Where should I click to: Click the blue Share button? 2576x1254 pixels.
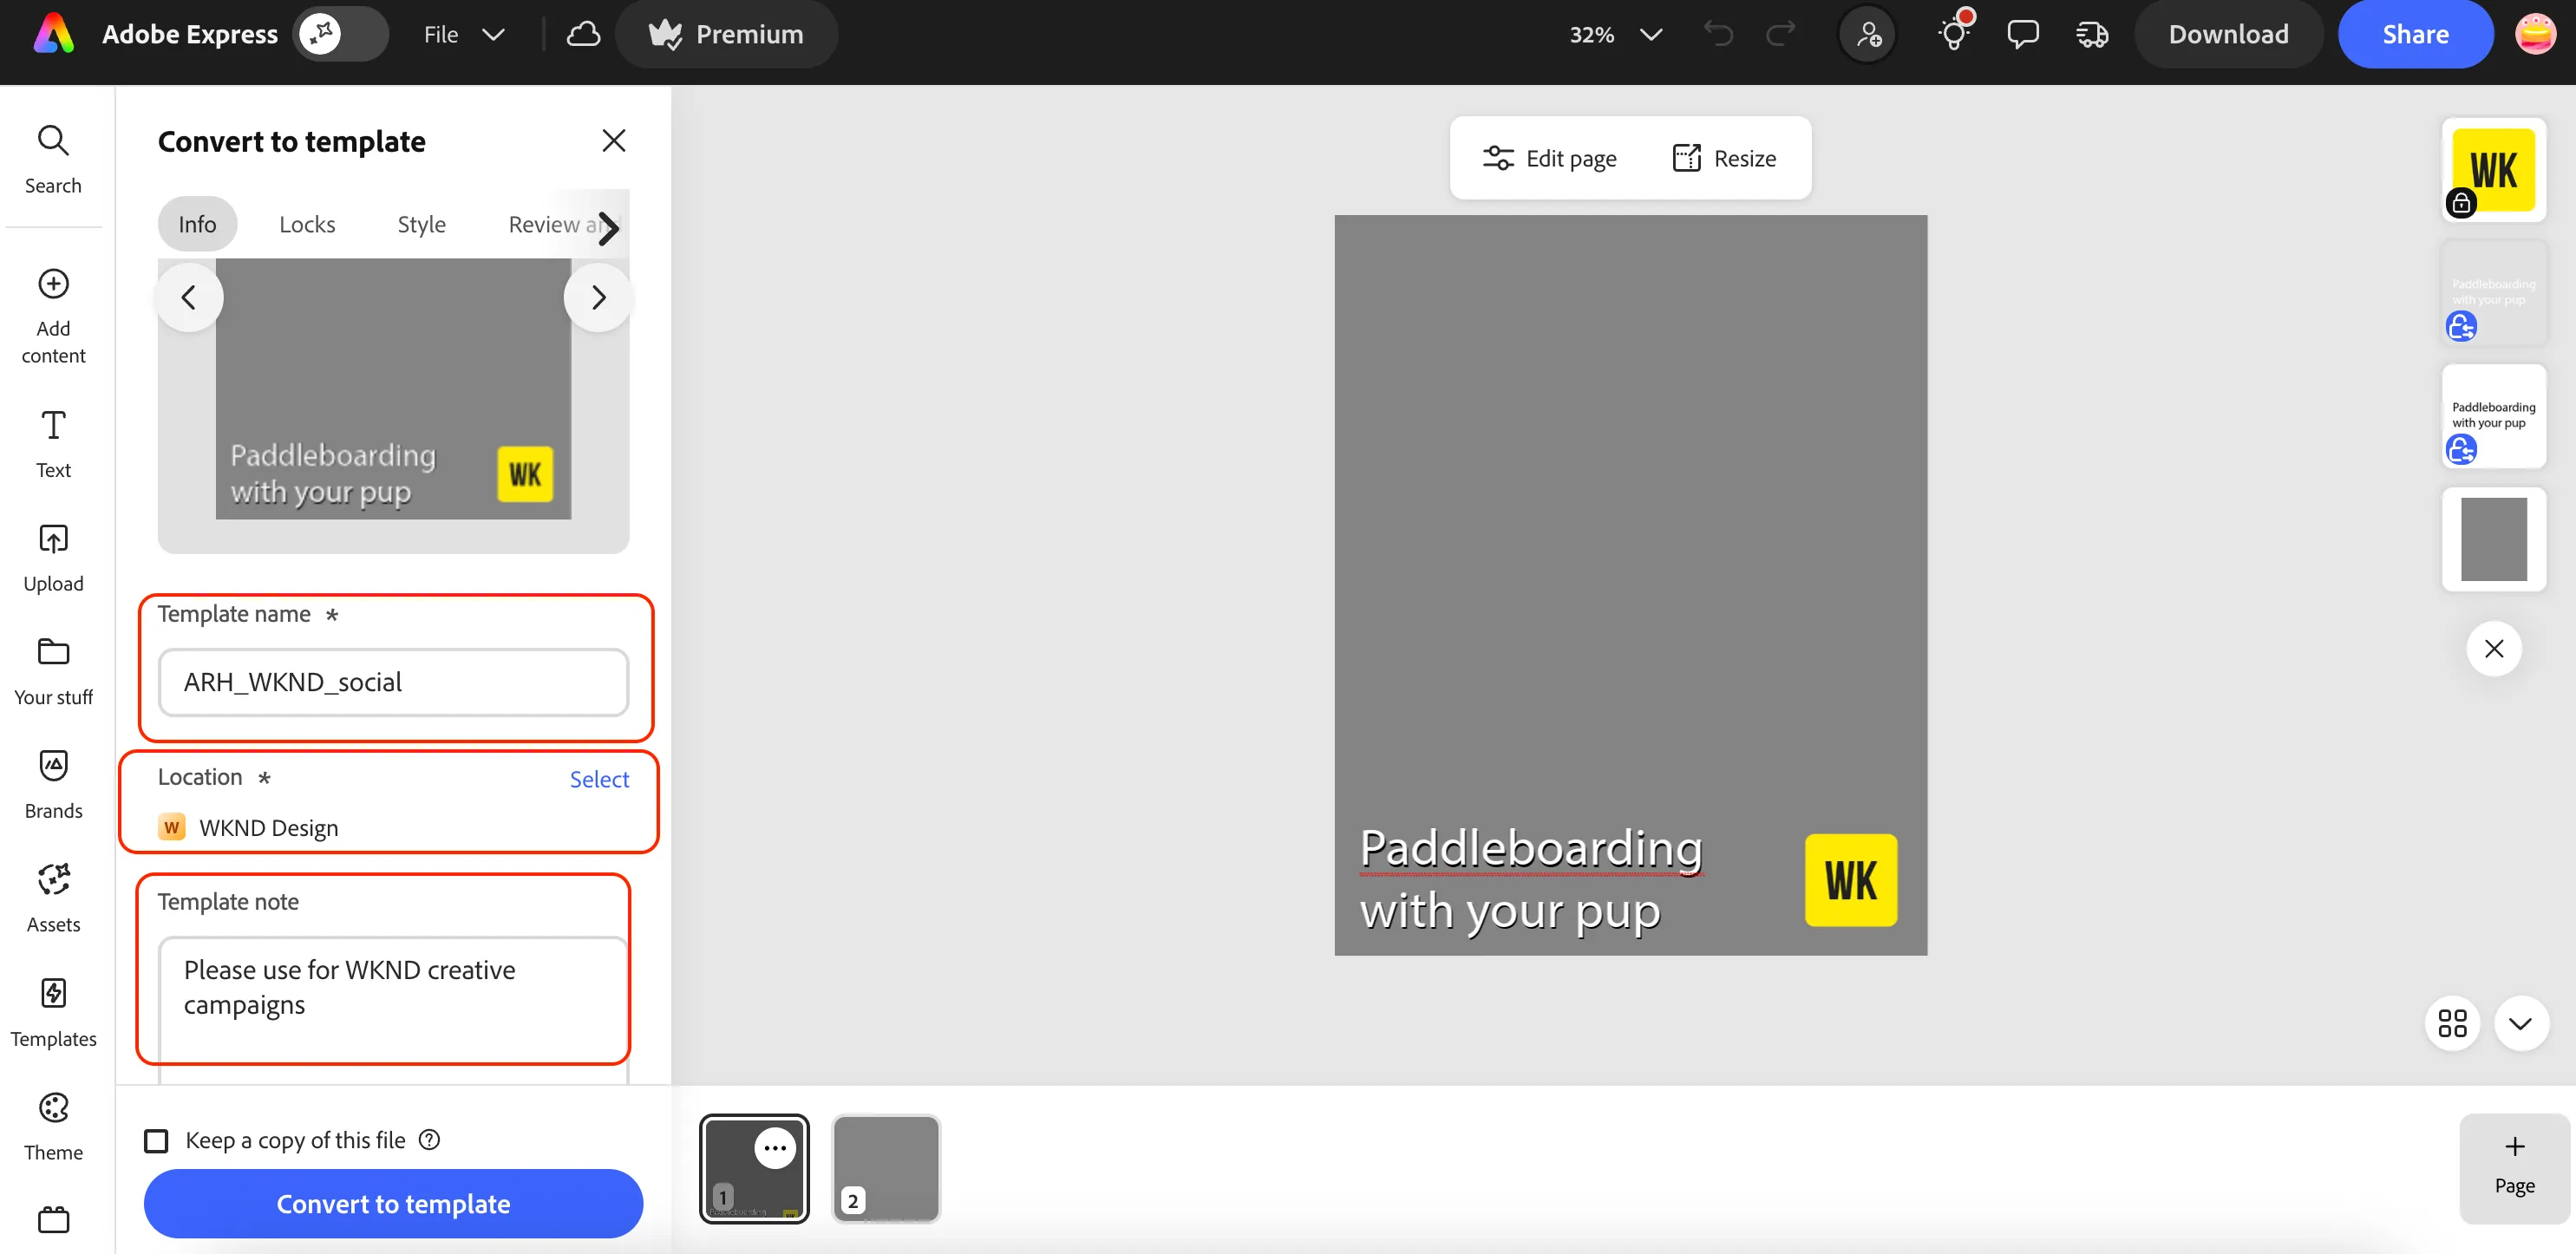2415,34
